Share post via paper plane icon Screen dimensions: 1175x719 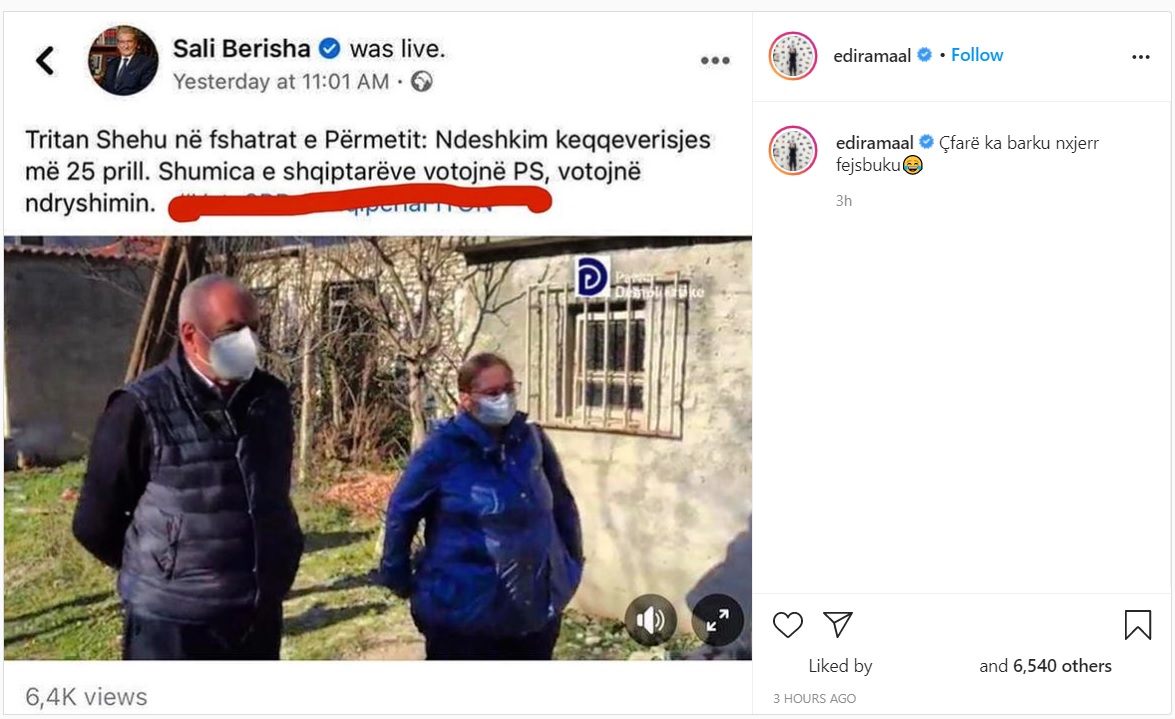pos(838,624)
